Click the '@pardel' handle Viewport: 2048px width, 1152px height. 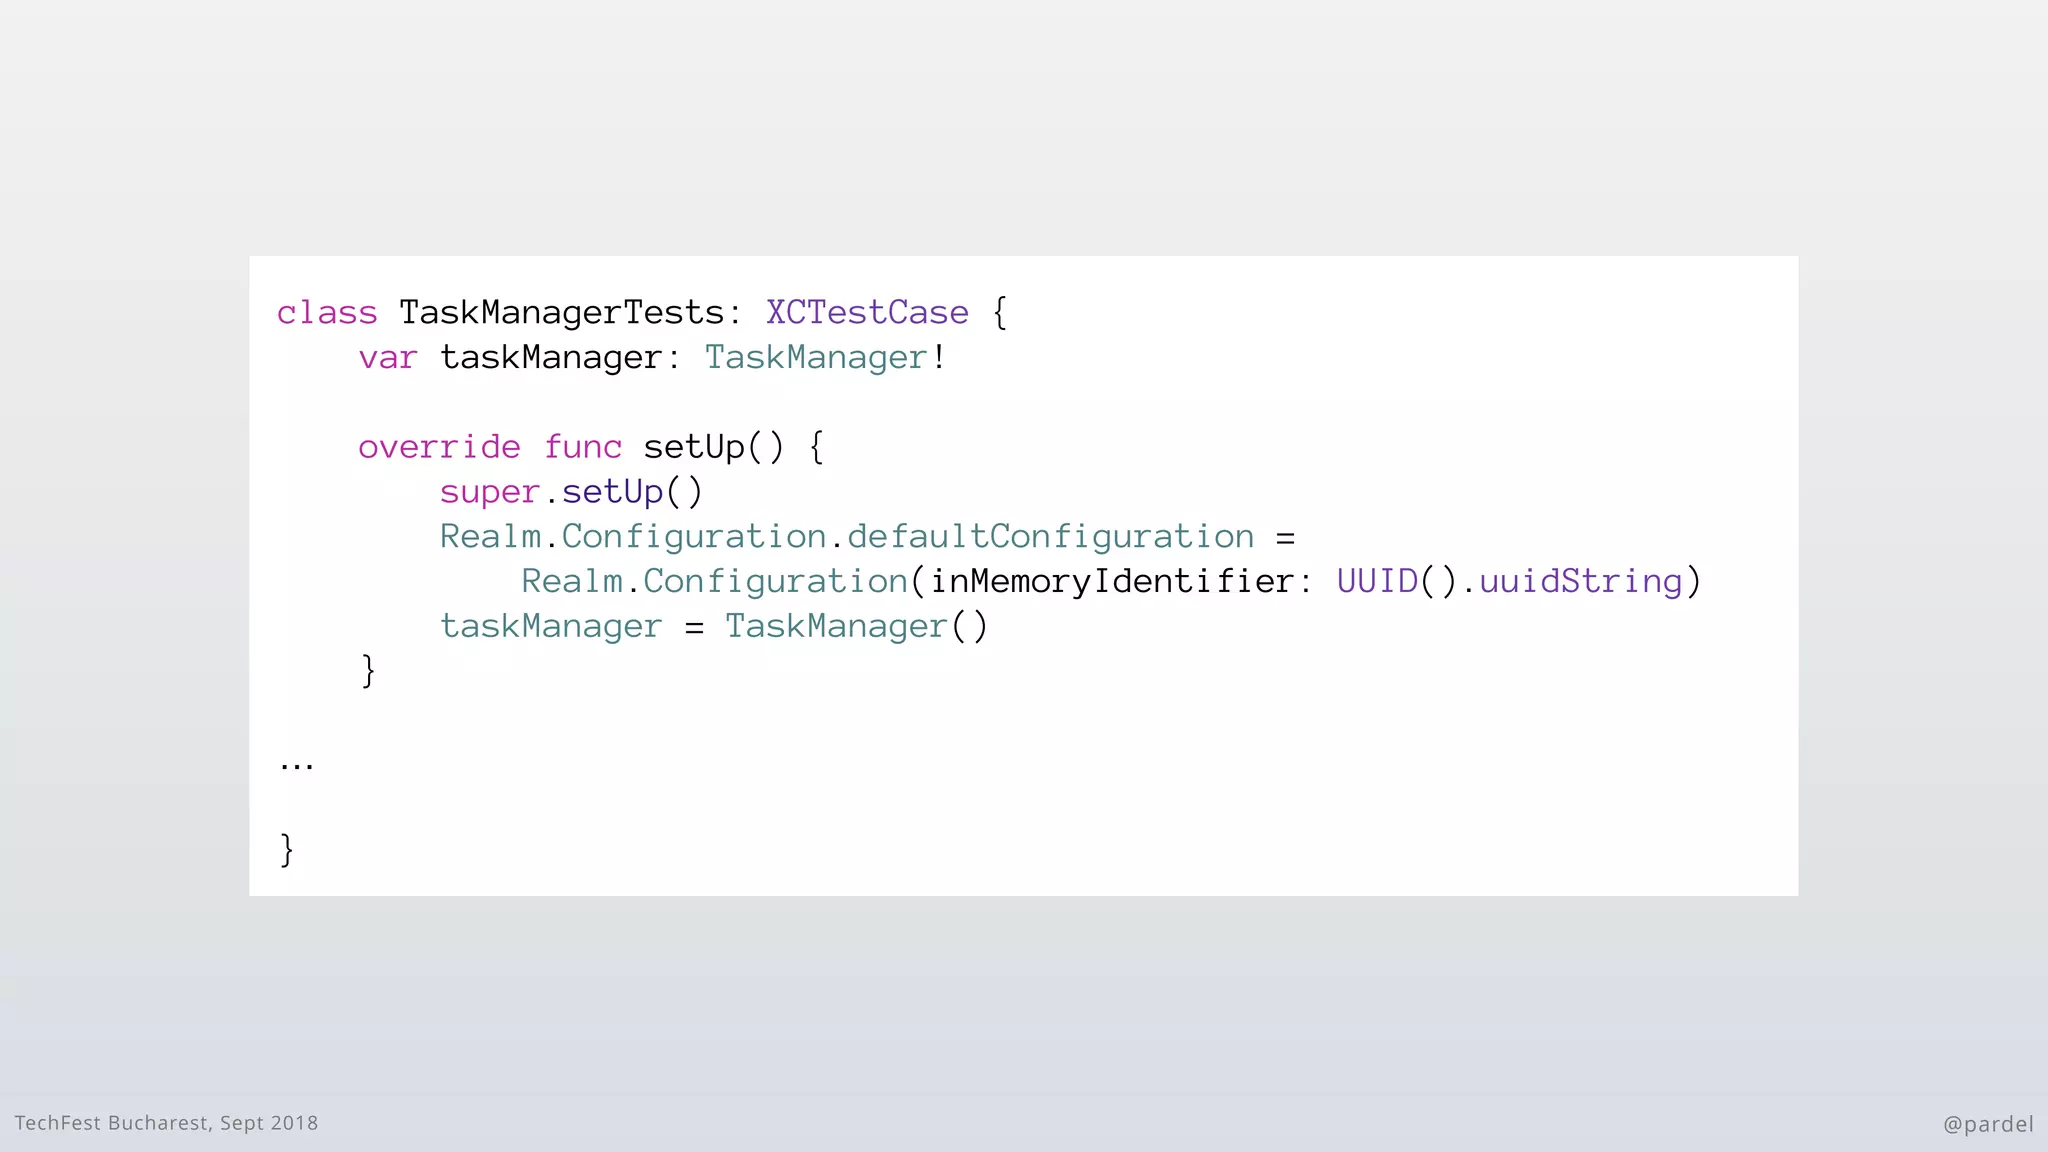[1988, 1124]
